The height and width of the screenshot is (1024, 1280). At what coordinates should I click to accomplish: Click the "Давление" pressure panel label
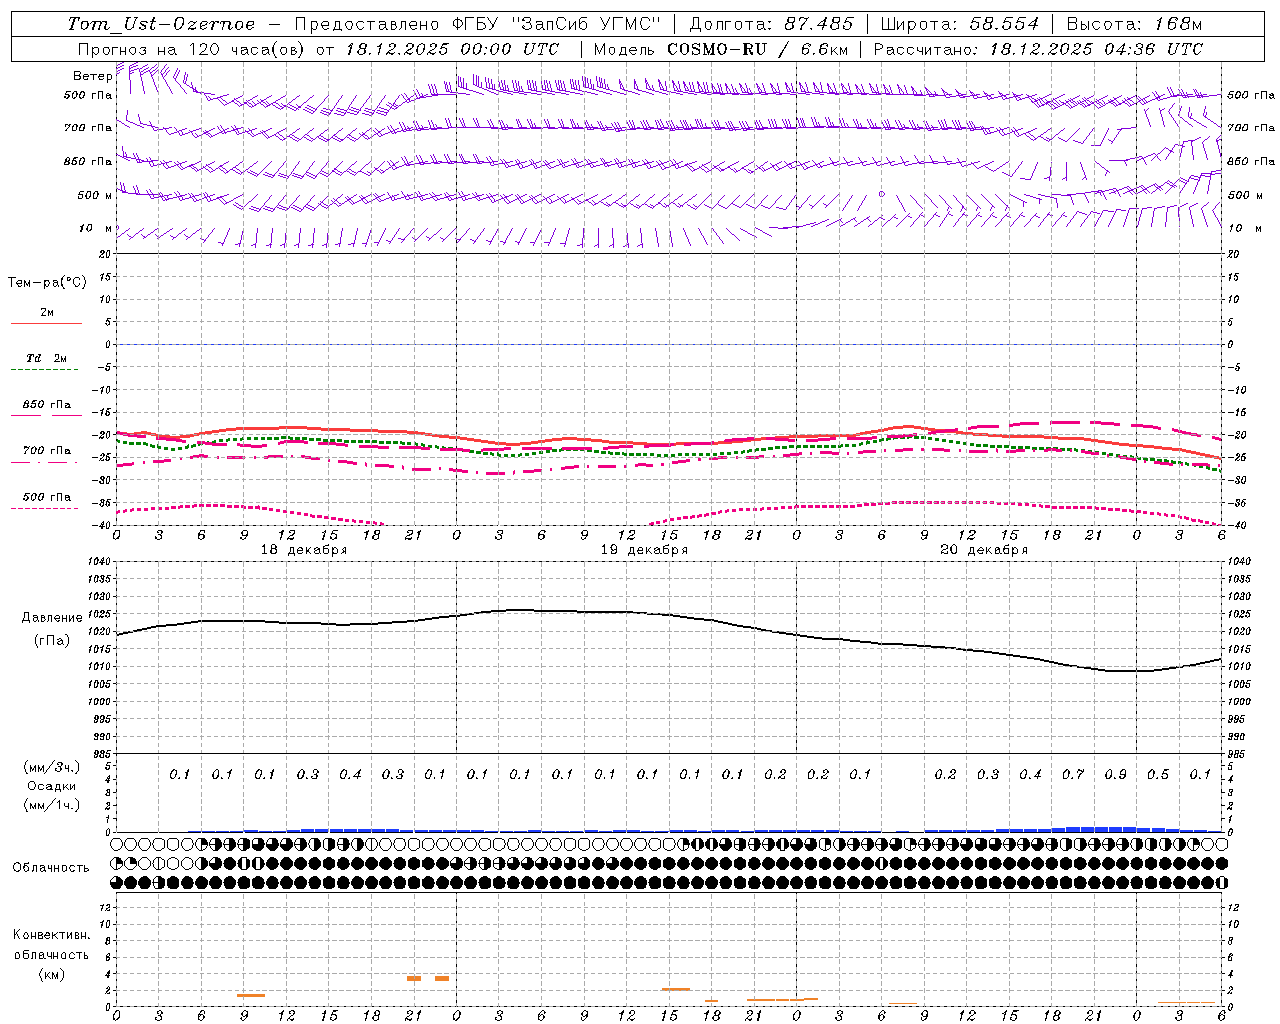click(x=52, y=618)
